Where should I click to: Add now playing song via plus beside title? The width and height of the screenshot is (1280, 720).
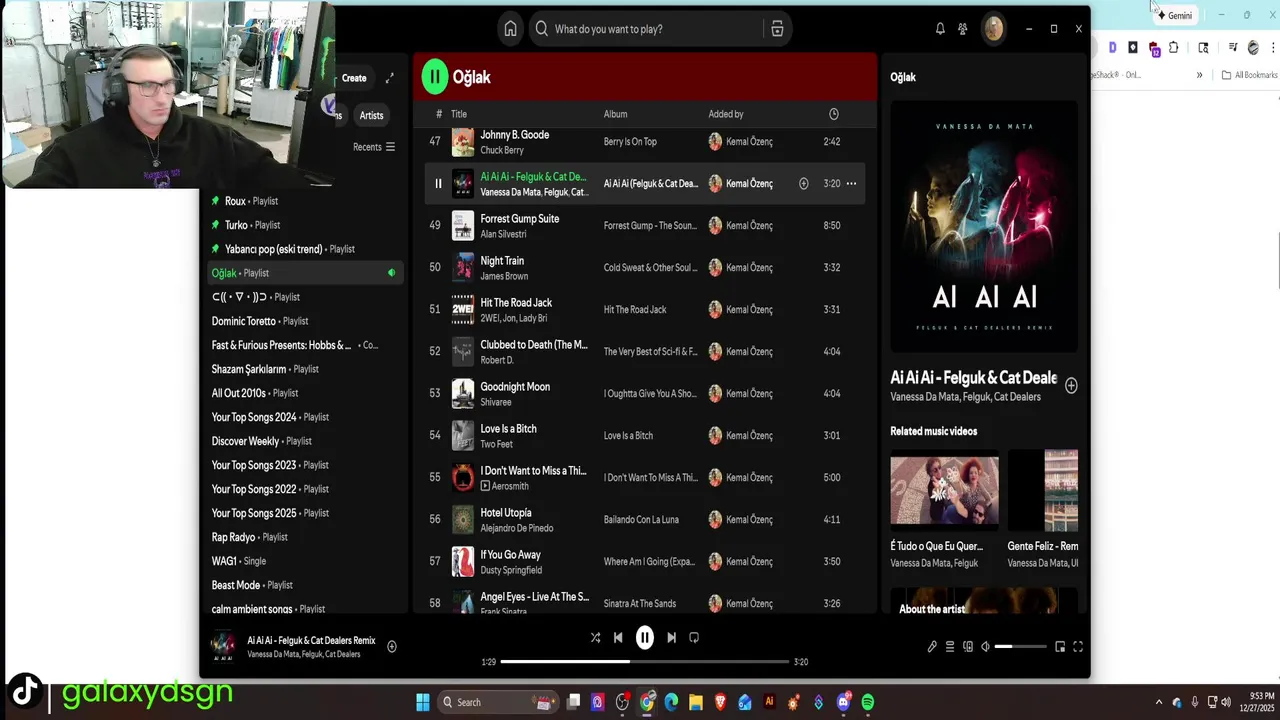[x=1071, y=386]
